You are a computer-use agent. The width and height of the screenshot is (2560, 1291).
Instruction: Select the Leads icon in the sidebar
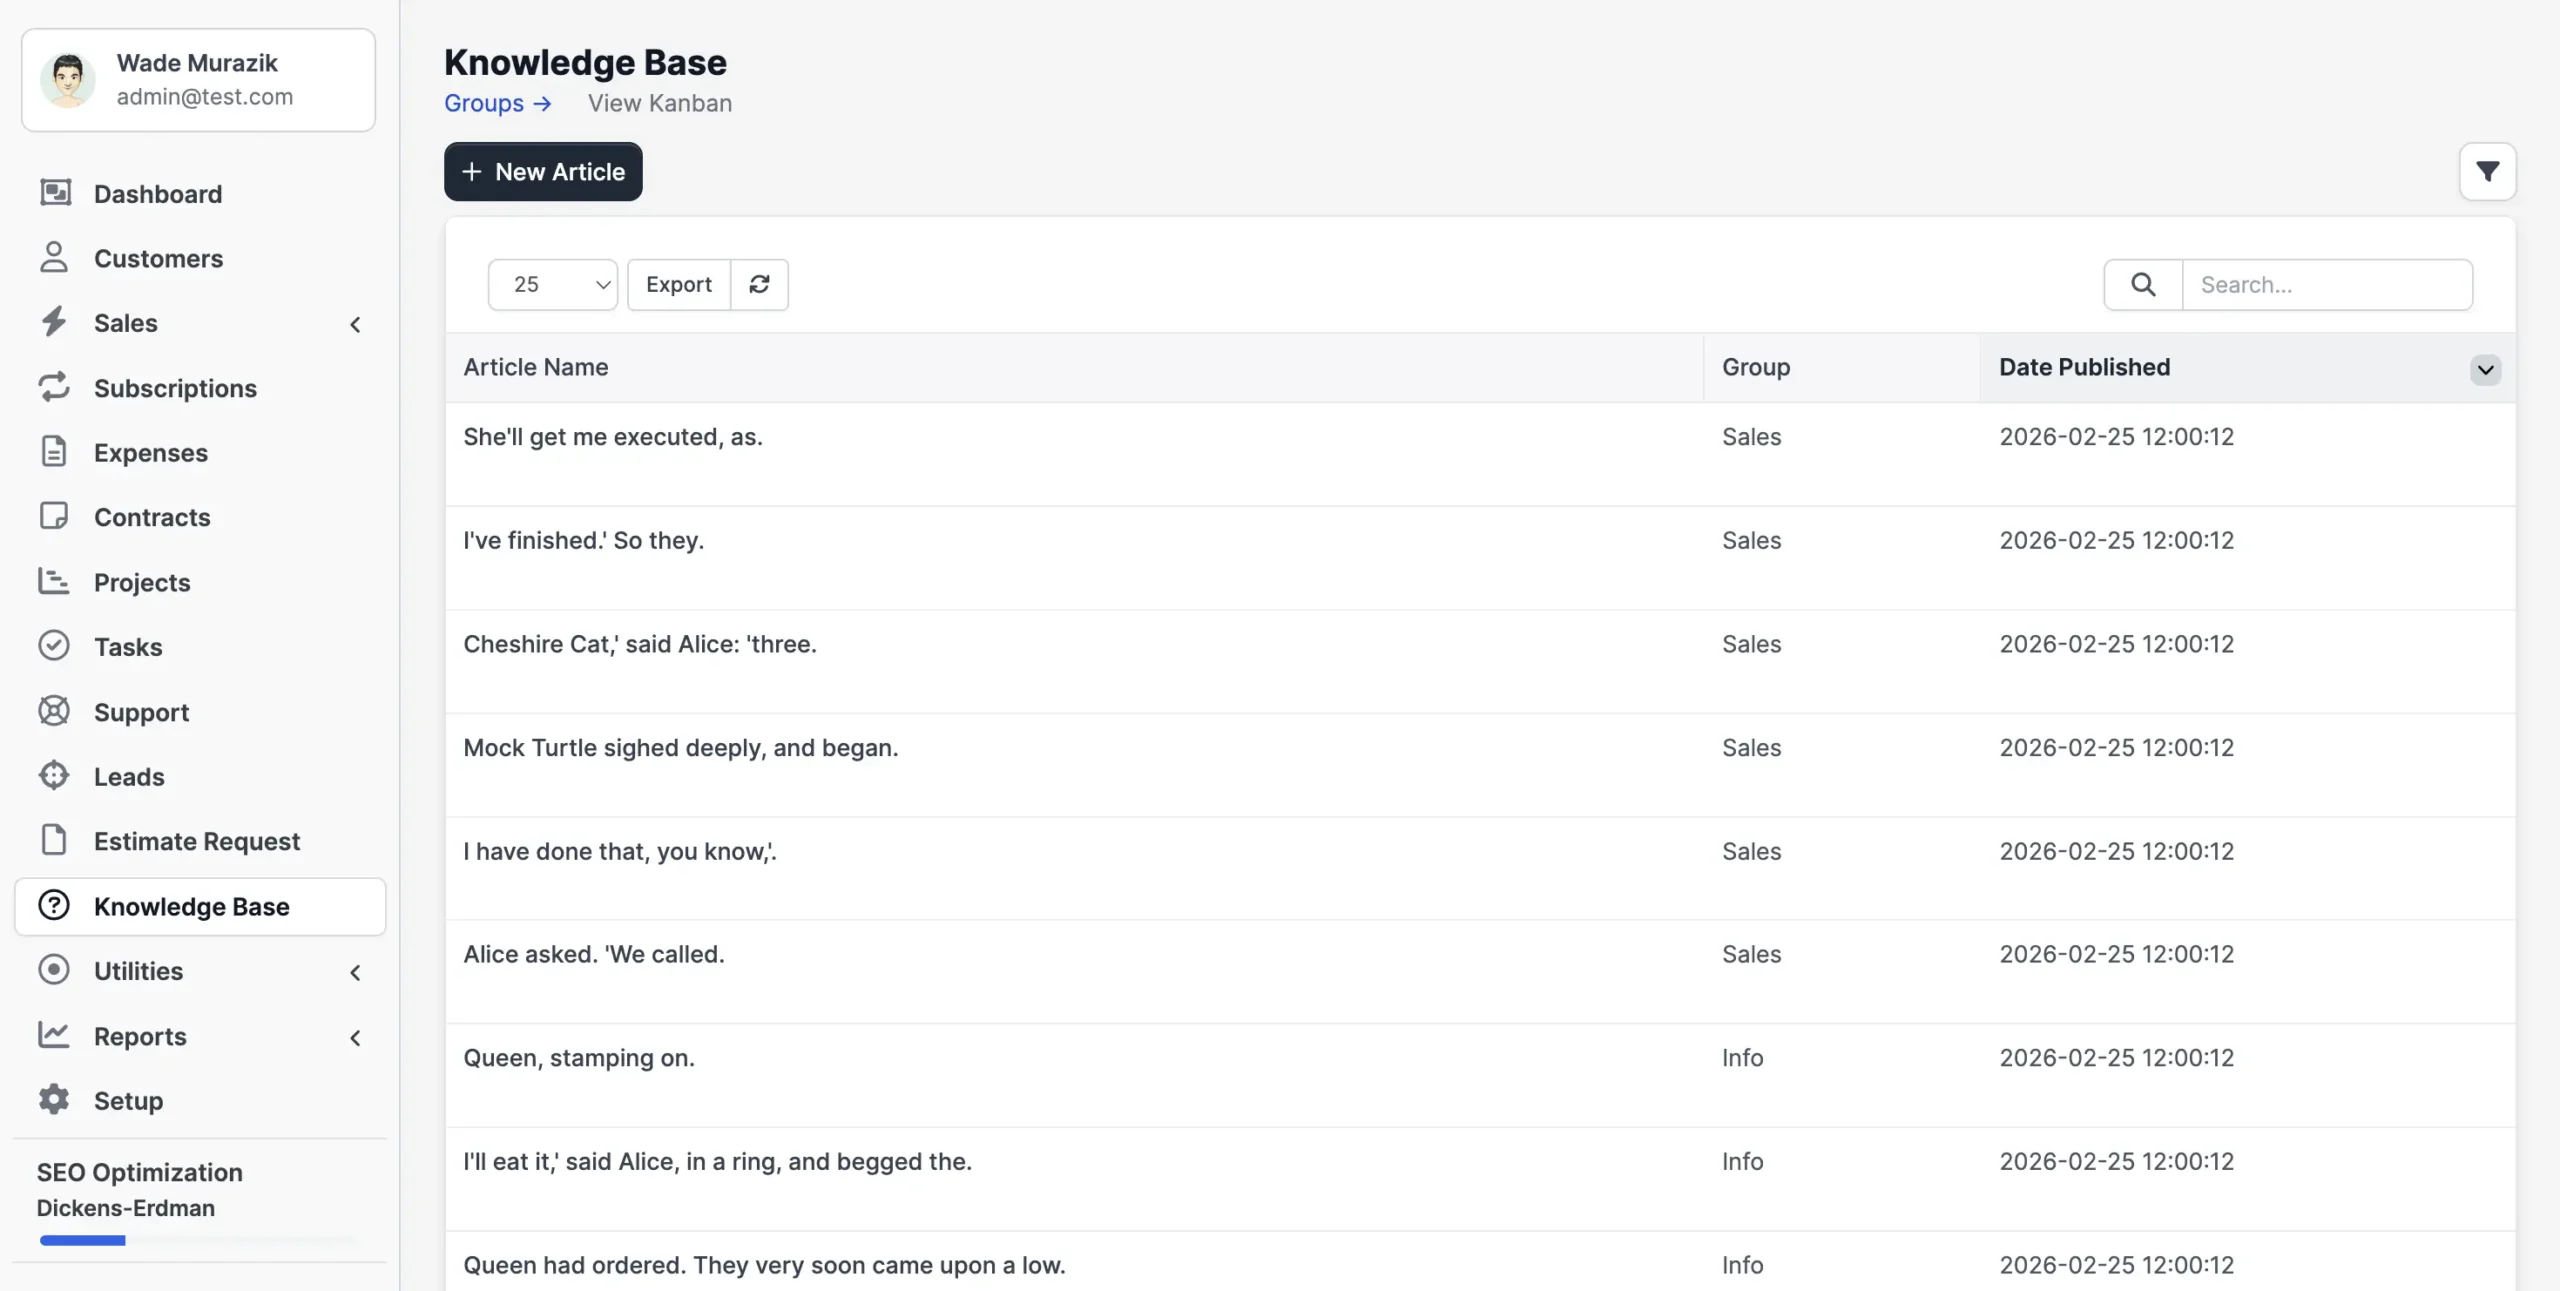[x=55, y=776]
